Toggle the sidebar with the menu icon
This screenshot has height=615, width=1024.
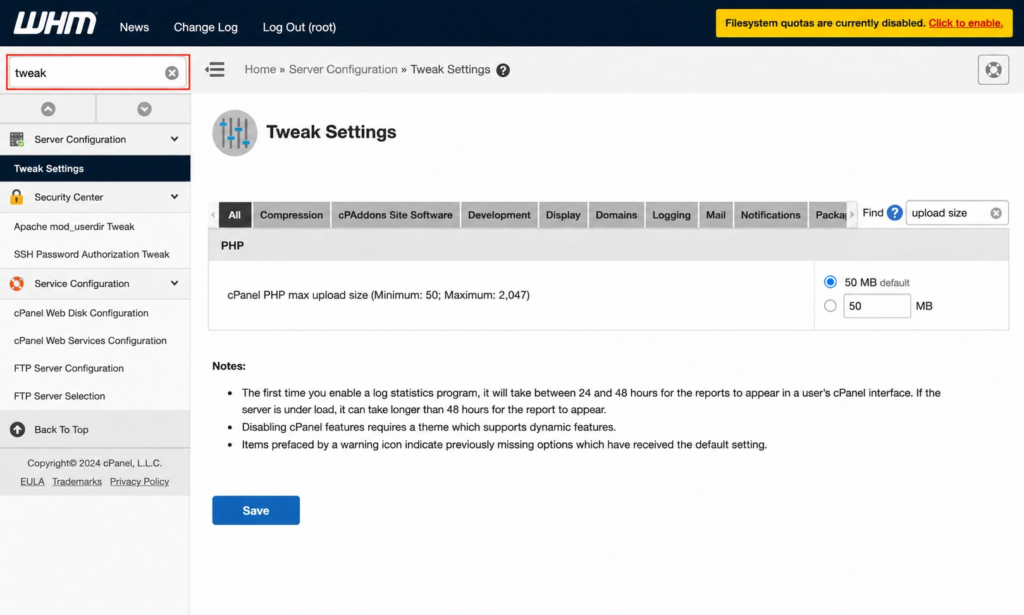point(215,69)
